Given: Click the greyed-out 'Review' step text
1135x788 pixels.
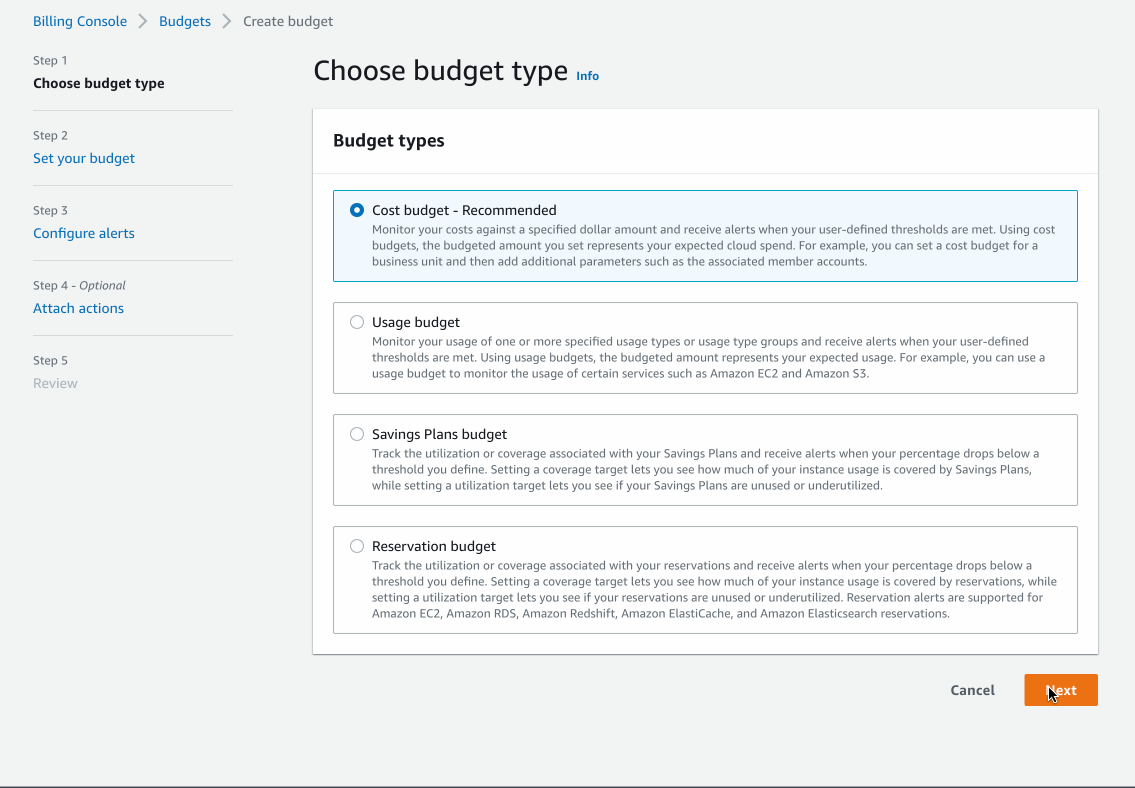Looking at the screenshot, I should [55, 384].
